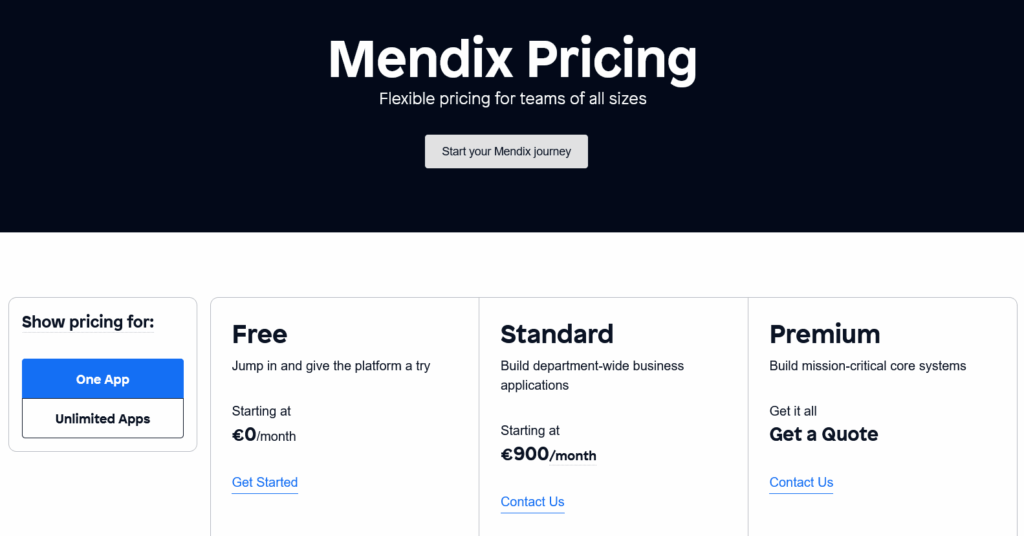Click Contact Us under the Premium plan
This screenshot has height=536, width=1024.
click(x=801, y=482)
